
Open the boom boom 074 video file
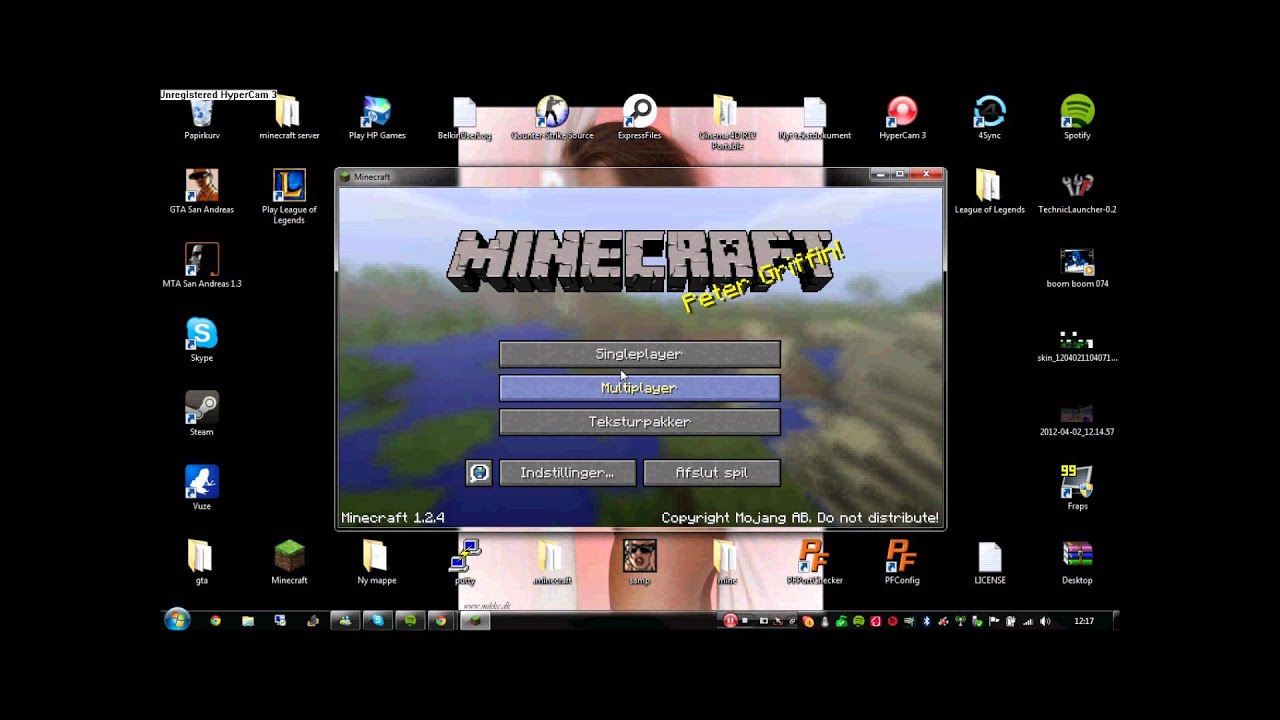point(1077,268)
